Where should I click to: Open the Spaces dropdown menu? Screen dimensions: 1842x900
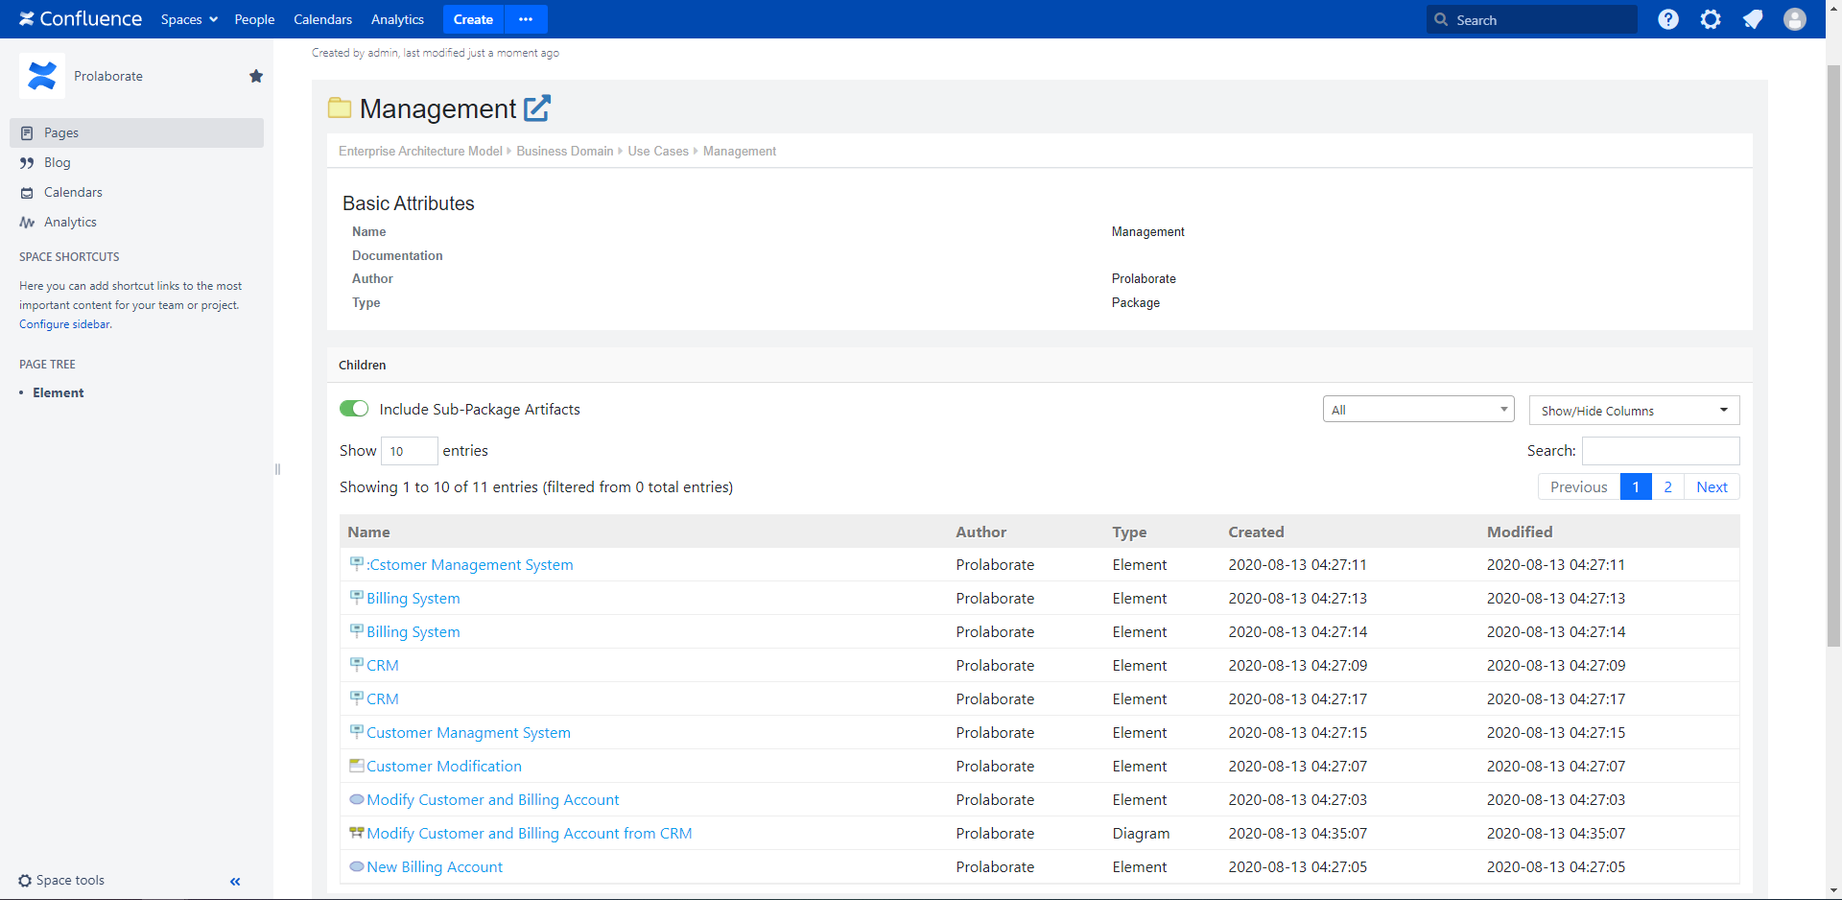(189, 19)
